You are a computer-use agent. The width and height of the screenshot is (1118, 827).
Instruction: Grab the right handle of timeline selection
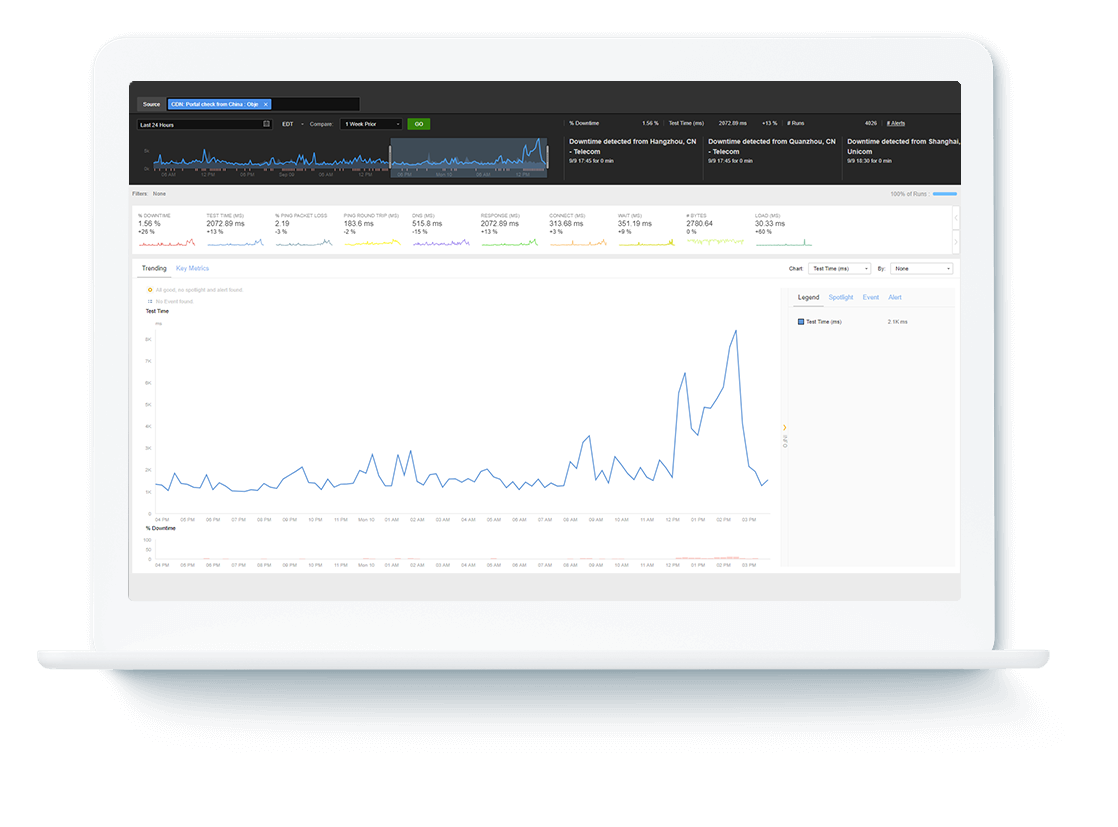point(547,157)
